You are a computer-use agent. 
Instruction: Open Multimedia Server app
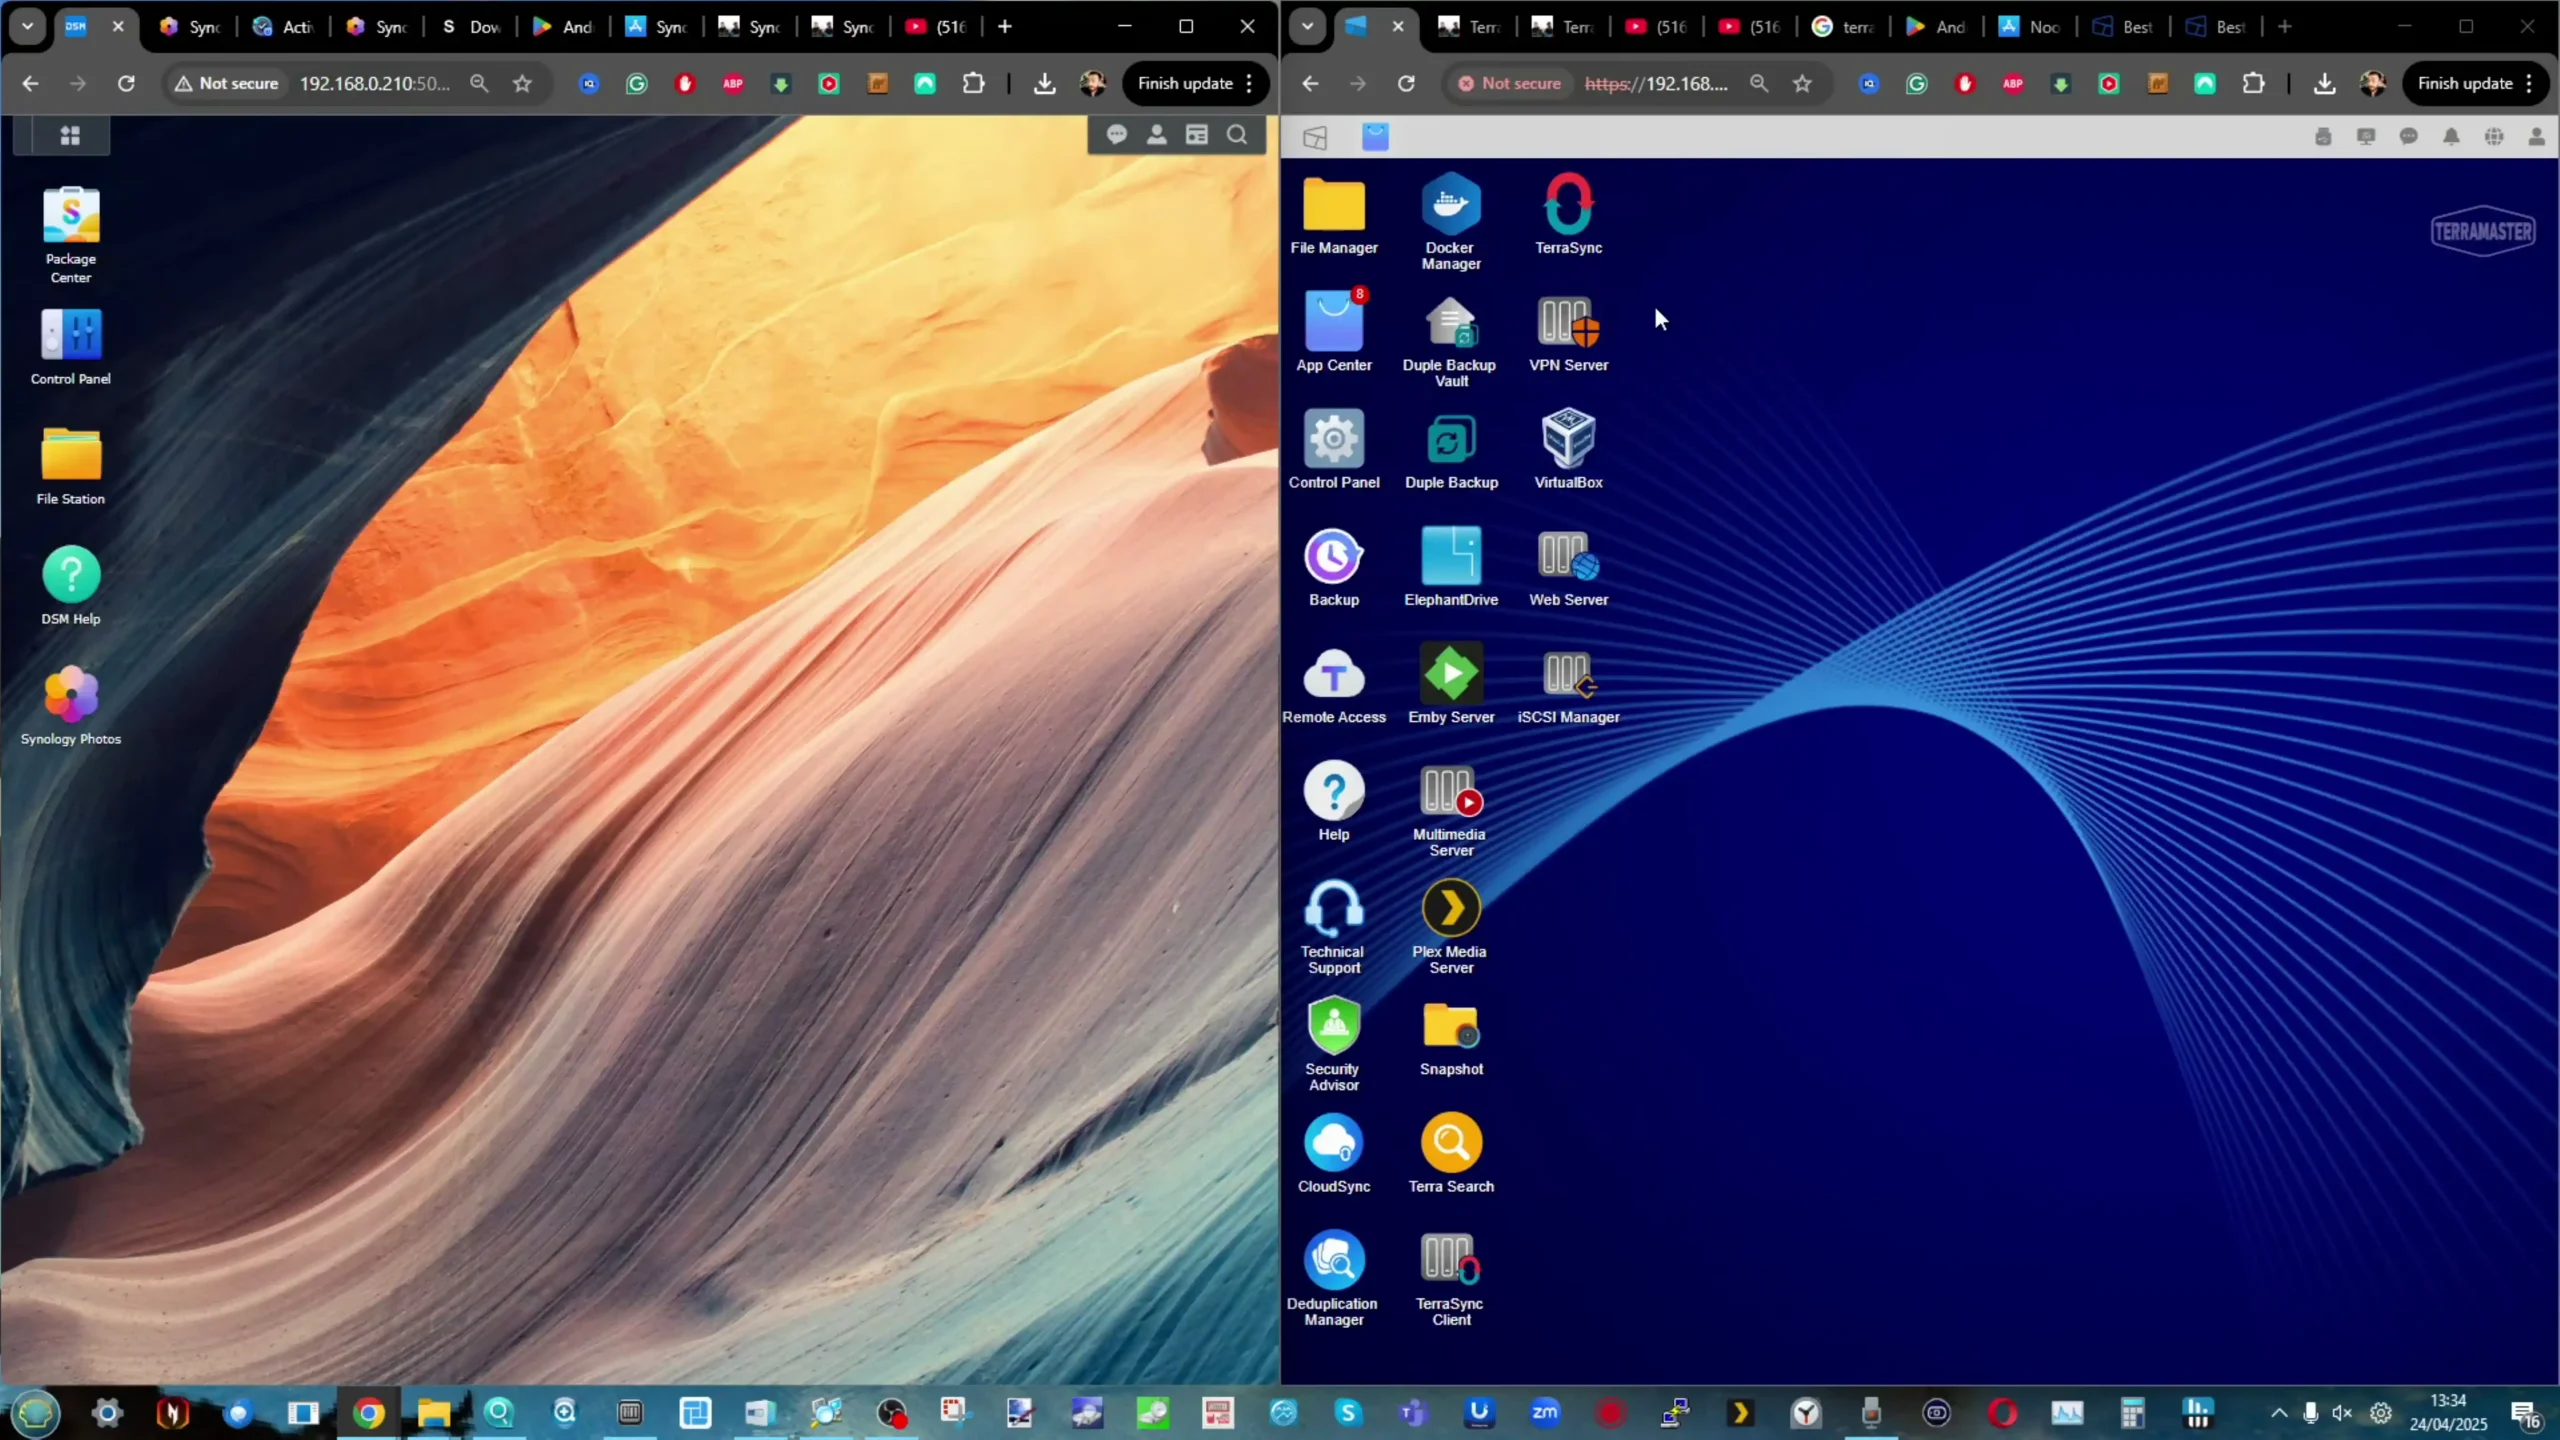[x=1451, y=812]
